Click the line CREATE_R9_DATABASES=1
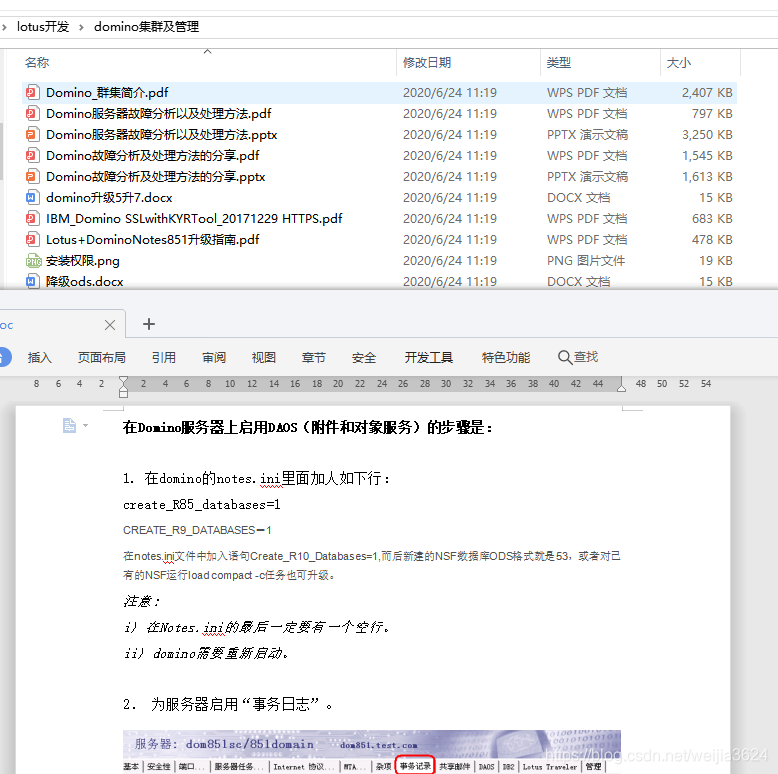 point(197,530)
